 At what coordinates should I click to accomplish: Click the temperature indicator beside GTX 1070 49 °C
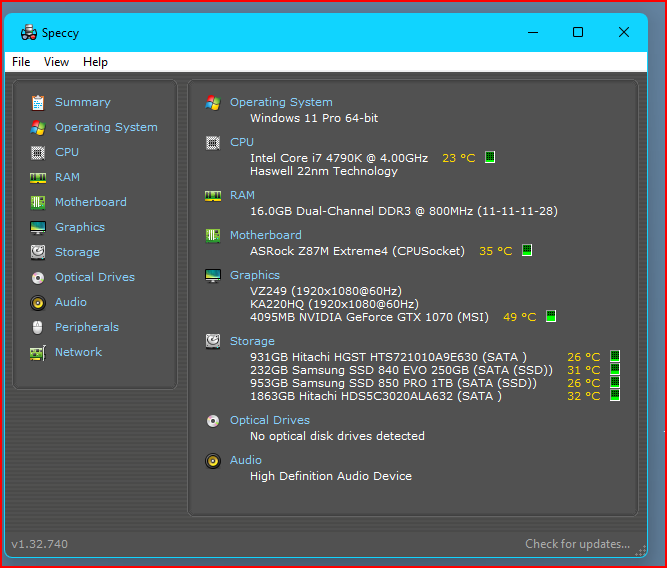click(x=551, y=316)
